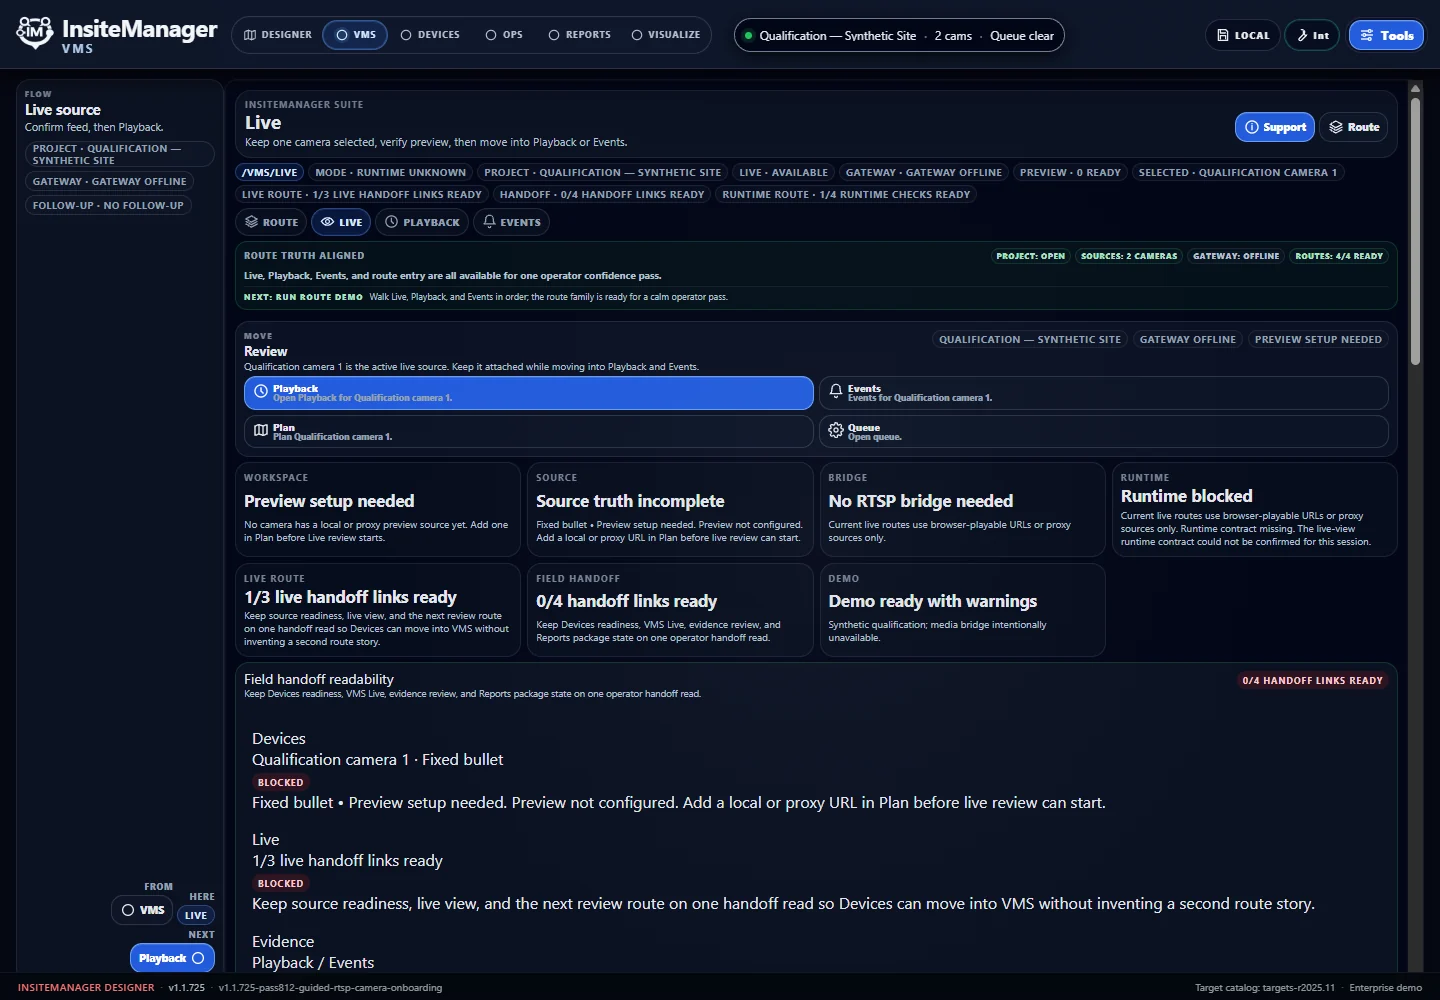This screenshot has width=1440, height=1000.
Task: Switch to the Events sub-tab
Action: point(511,222)
